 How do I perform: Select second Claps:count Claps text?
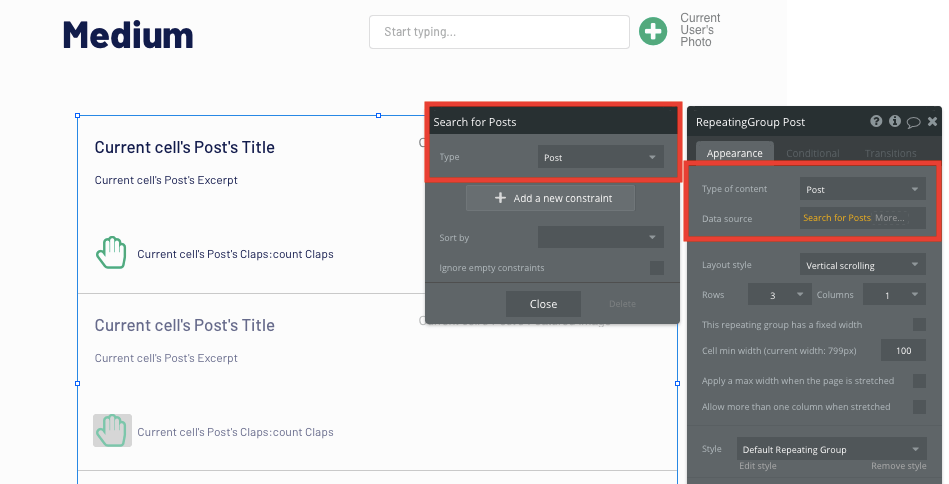coord(235,432)
